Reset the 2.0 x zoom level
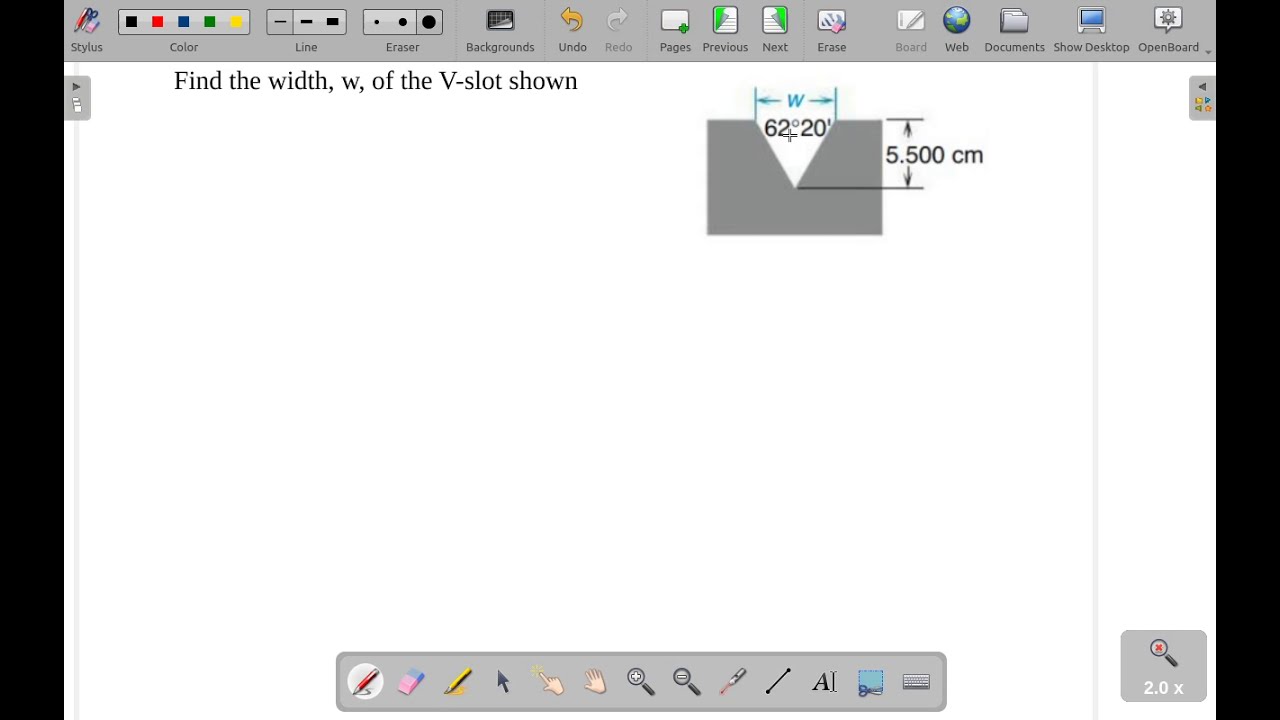1280x720 pixels. coord(1163,666)
